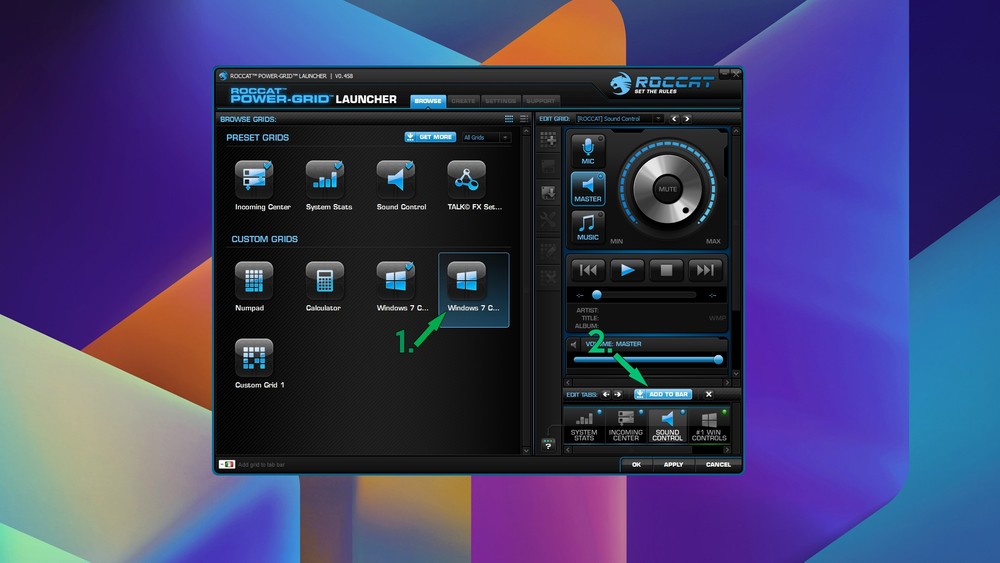Open the Numpad custom grid

(x=253, y=281)
